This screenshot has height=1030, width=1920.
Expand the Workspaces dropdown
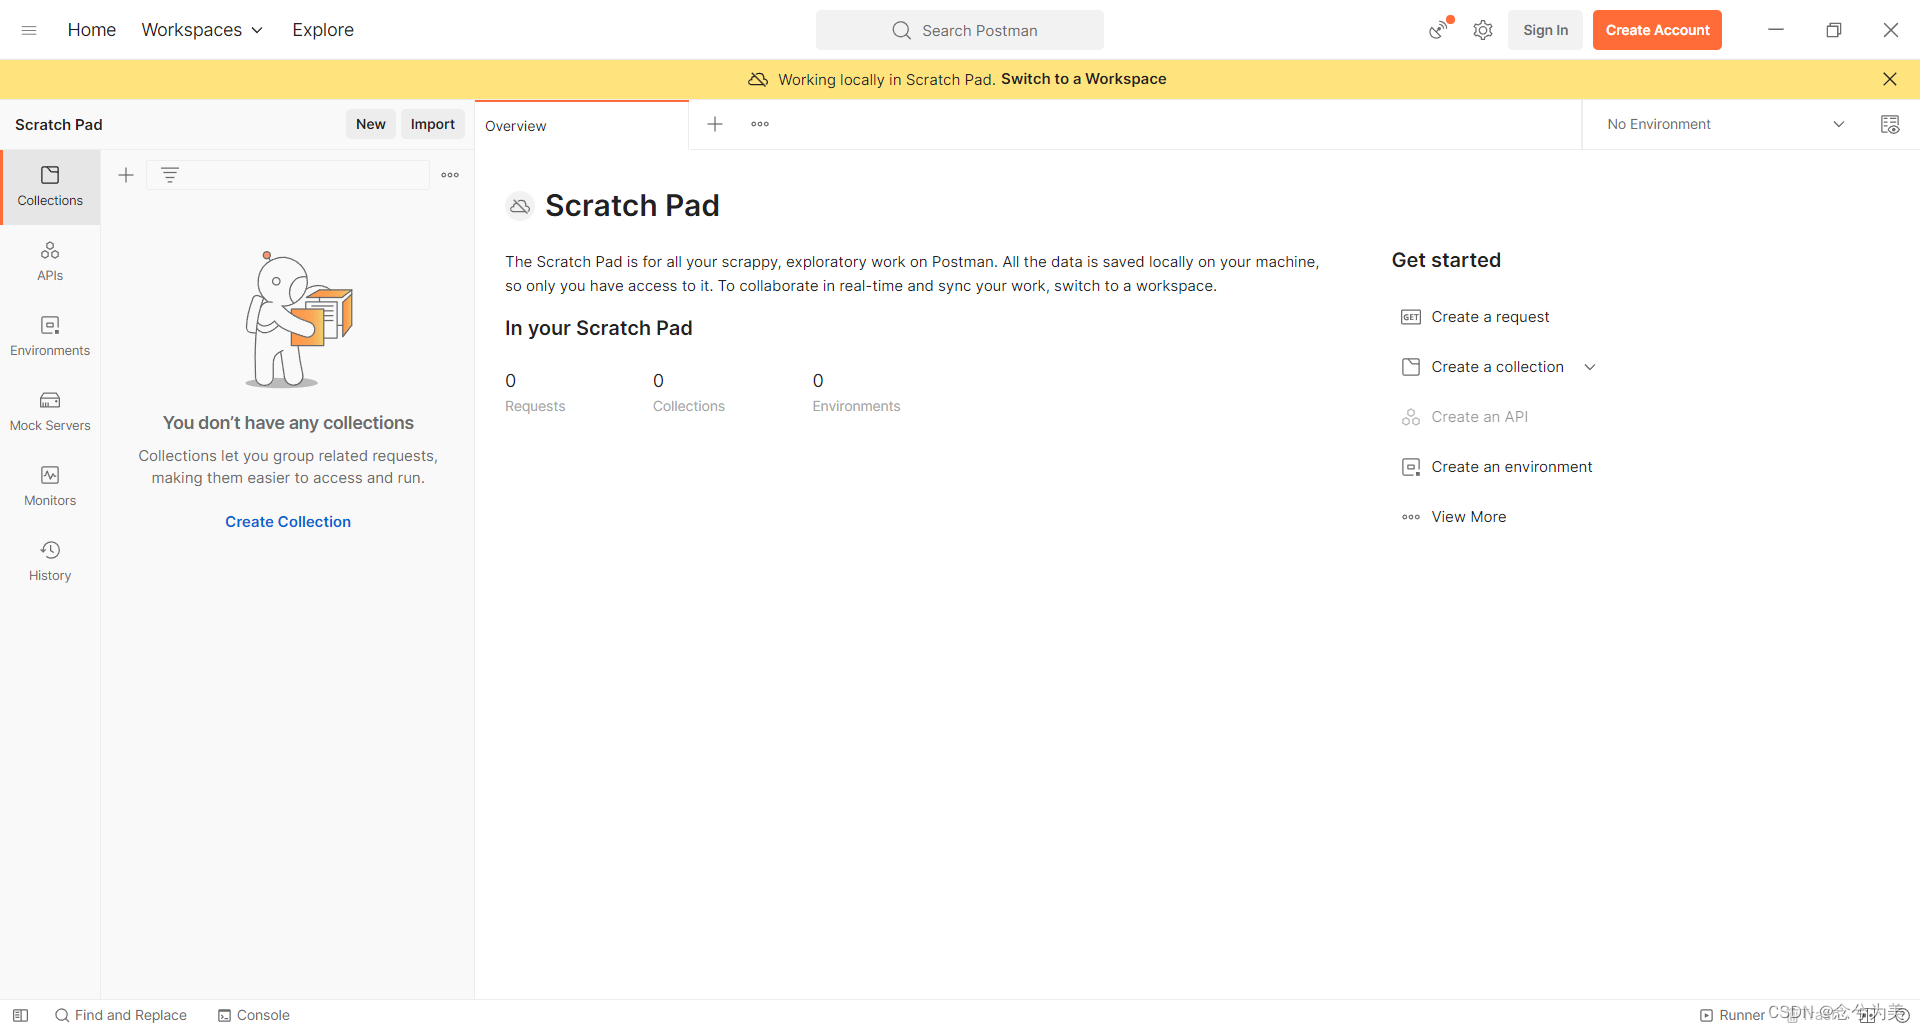click(x=202, y=30)
